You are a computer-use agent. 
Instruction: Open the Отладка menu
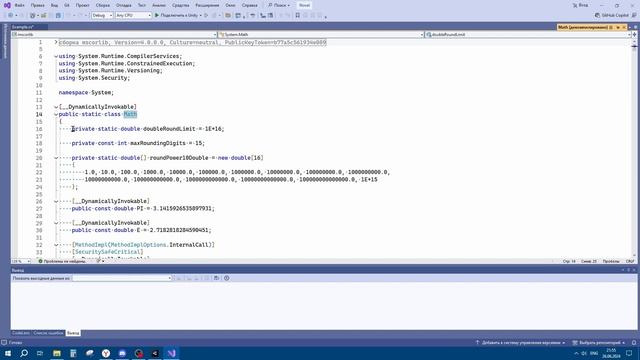[x=123, y=5]
